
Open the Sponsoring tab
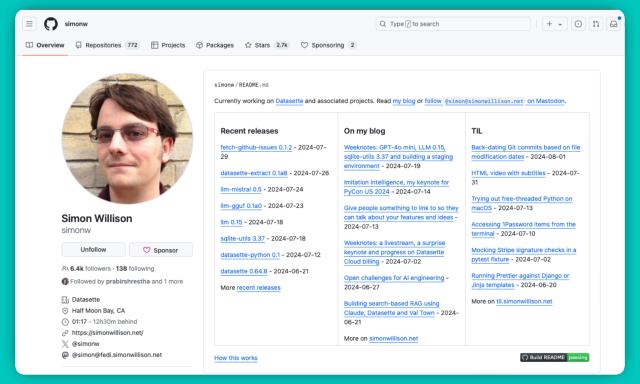pos(329,45)
